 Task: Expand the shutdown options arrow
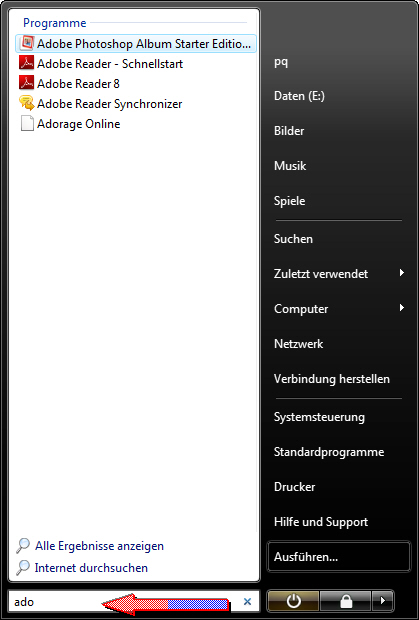[x=383, y=601]
